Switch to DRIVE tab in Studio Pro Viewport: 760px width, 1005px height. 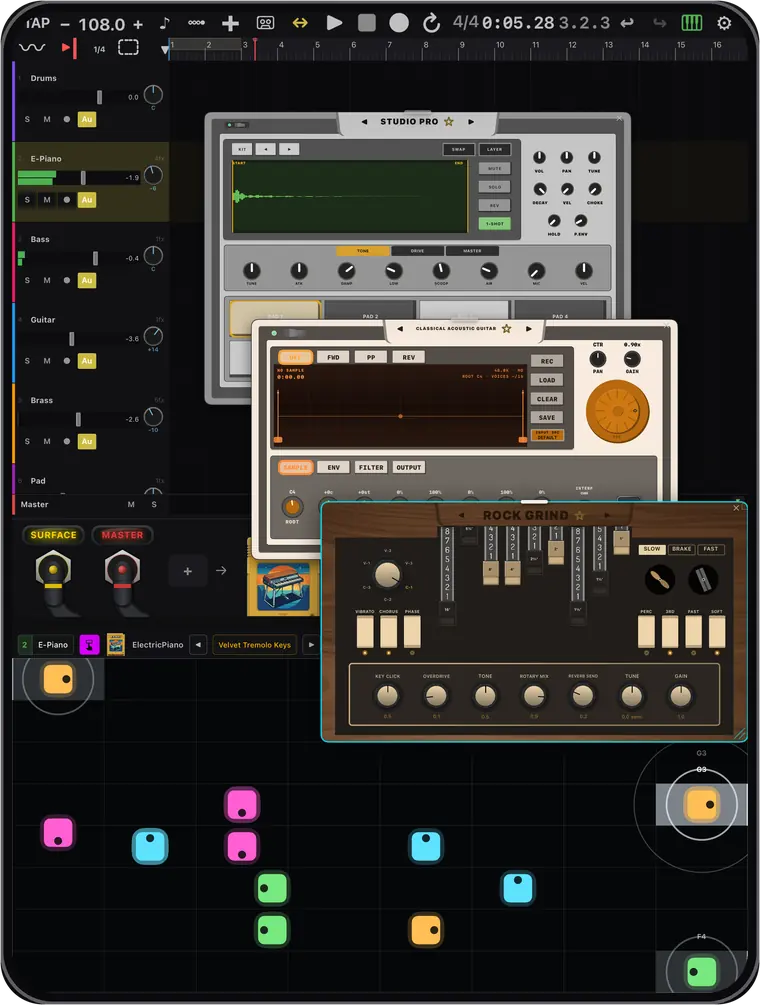coord(417,251)
